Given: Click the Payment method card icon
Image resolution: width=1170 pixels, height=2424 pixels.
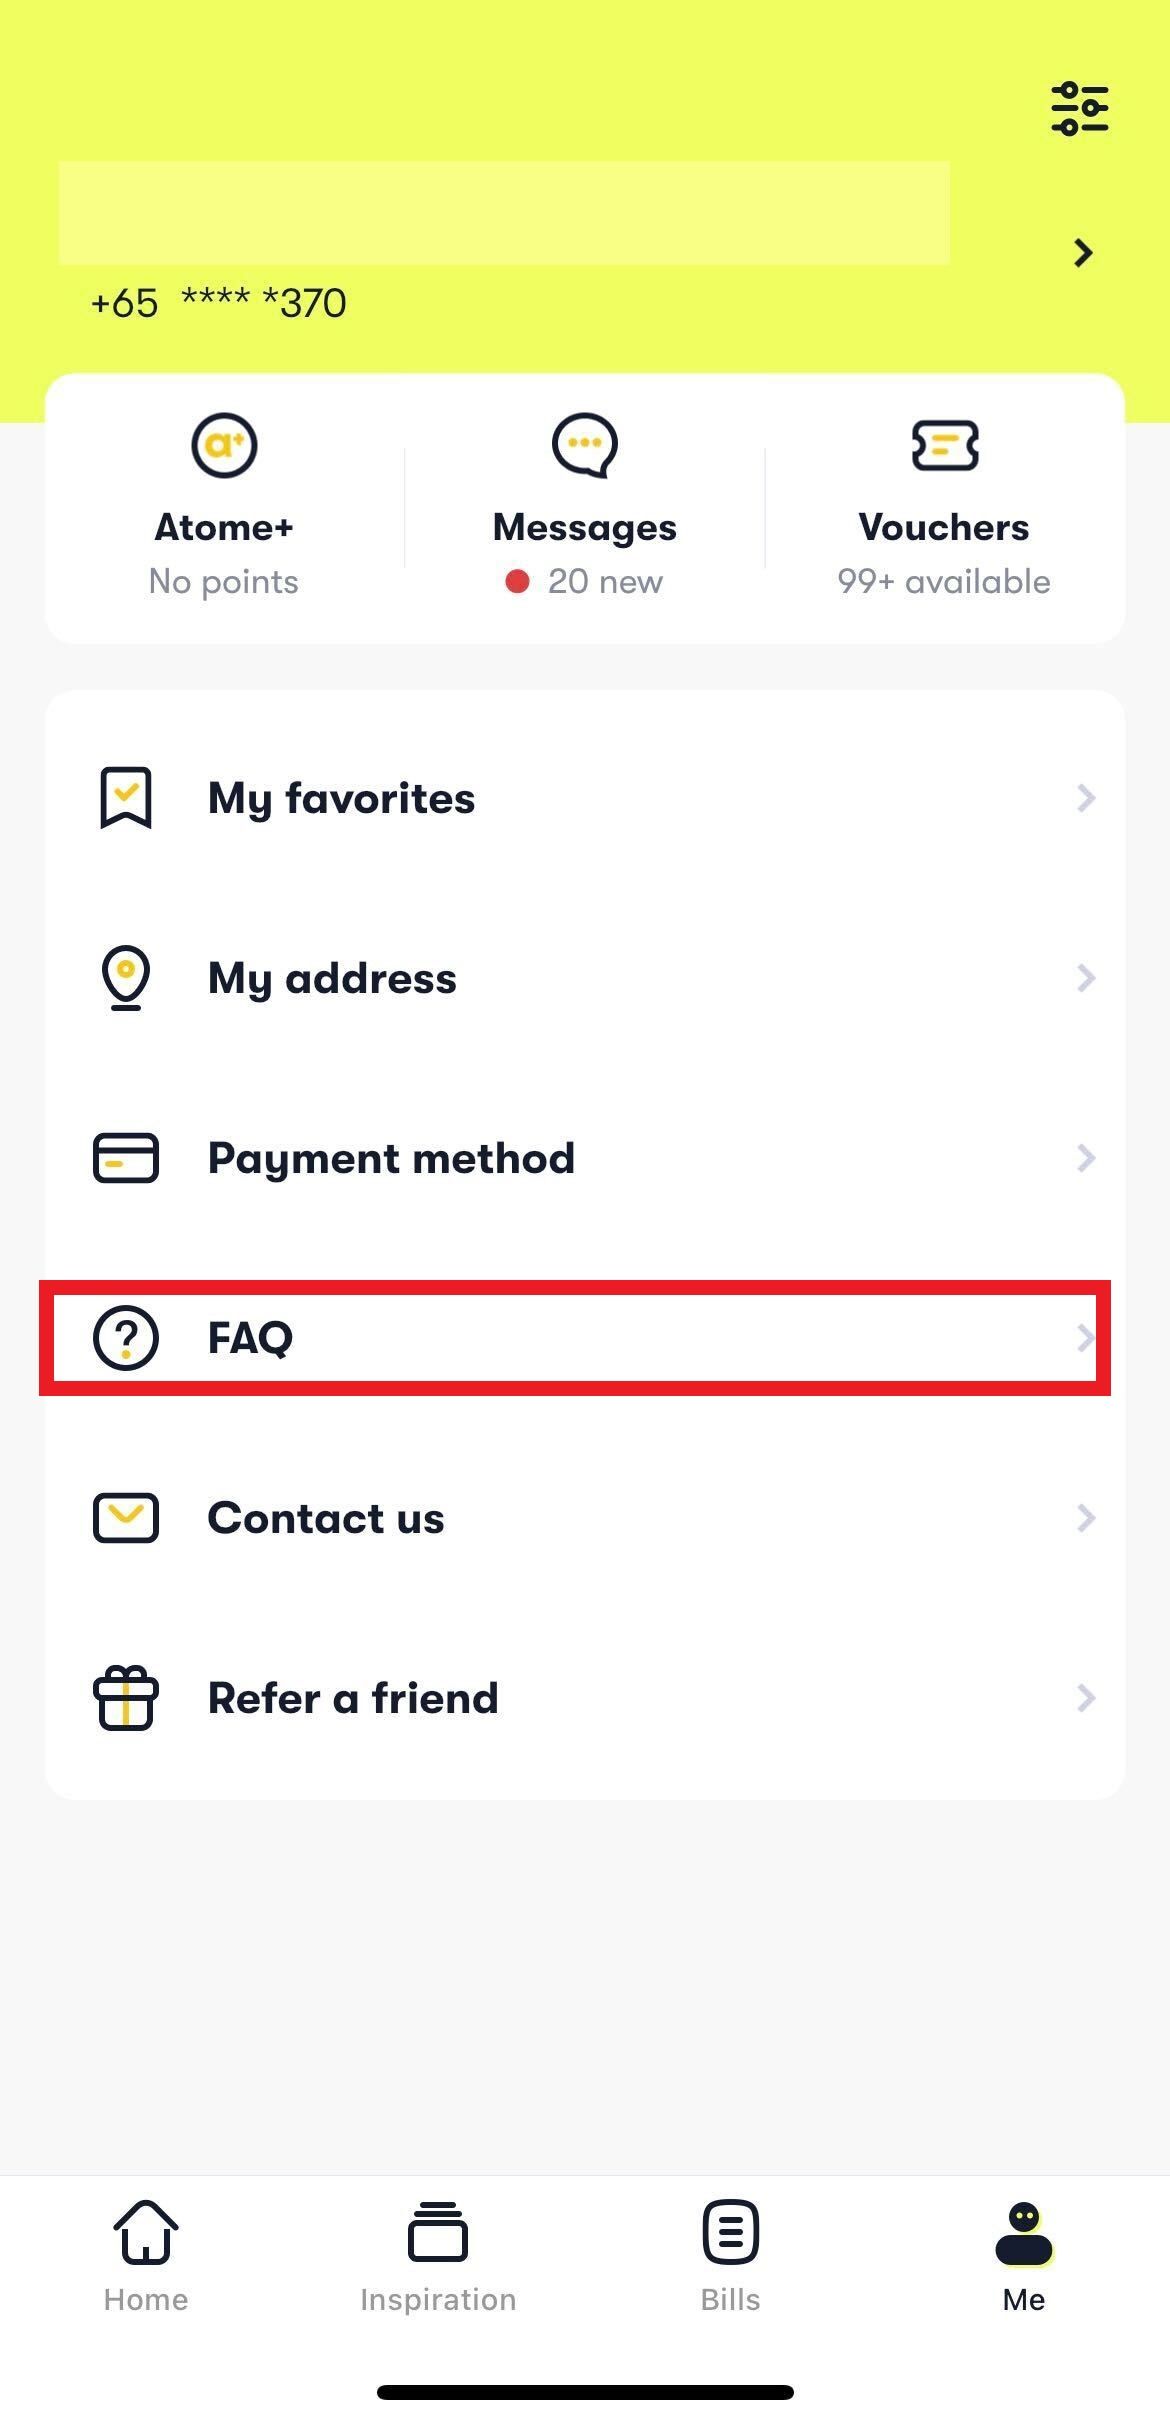Looking at the screenshot, I should tap(127, 1158).
